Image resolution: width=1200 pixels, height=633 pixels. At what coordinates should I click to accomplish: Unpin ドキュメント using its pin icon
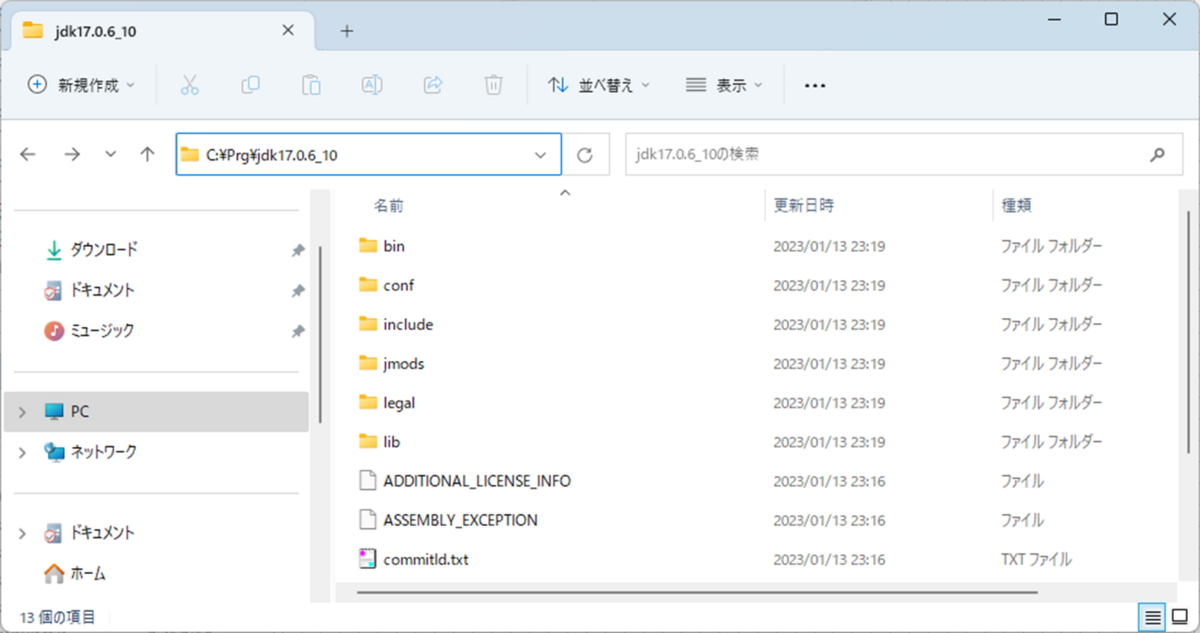coord(297,290)
